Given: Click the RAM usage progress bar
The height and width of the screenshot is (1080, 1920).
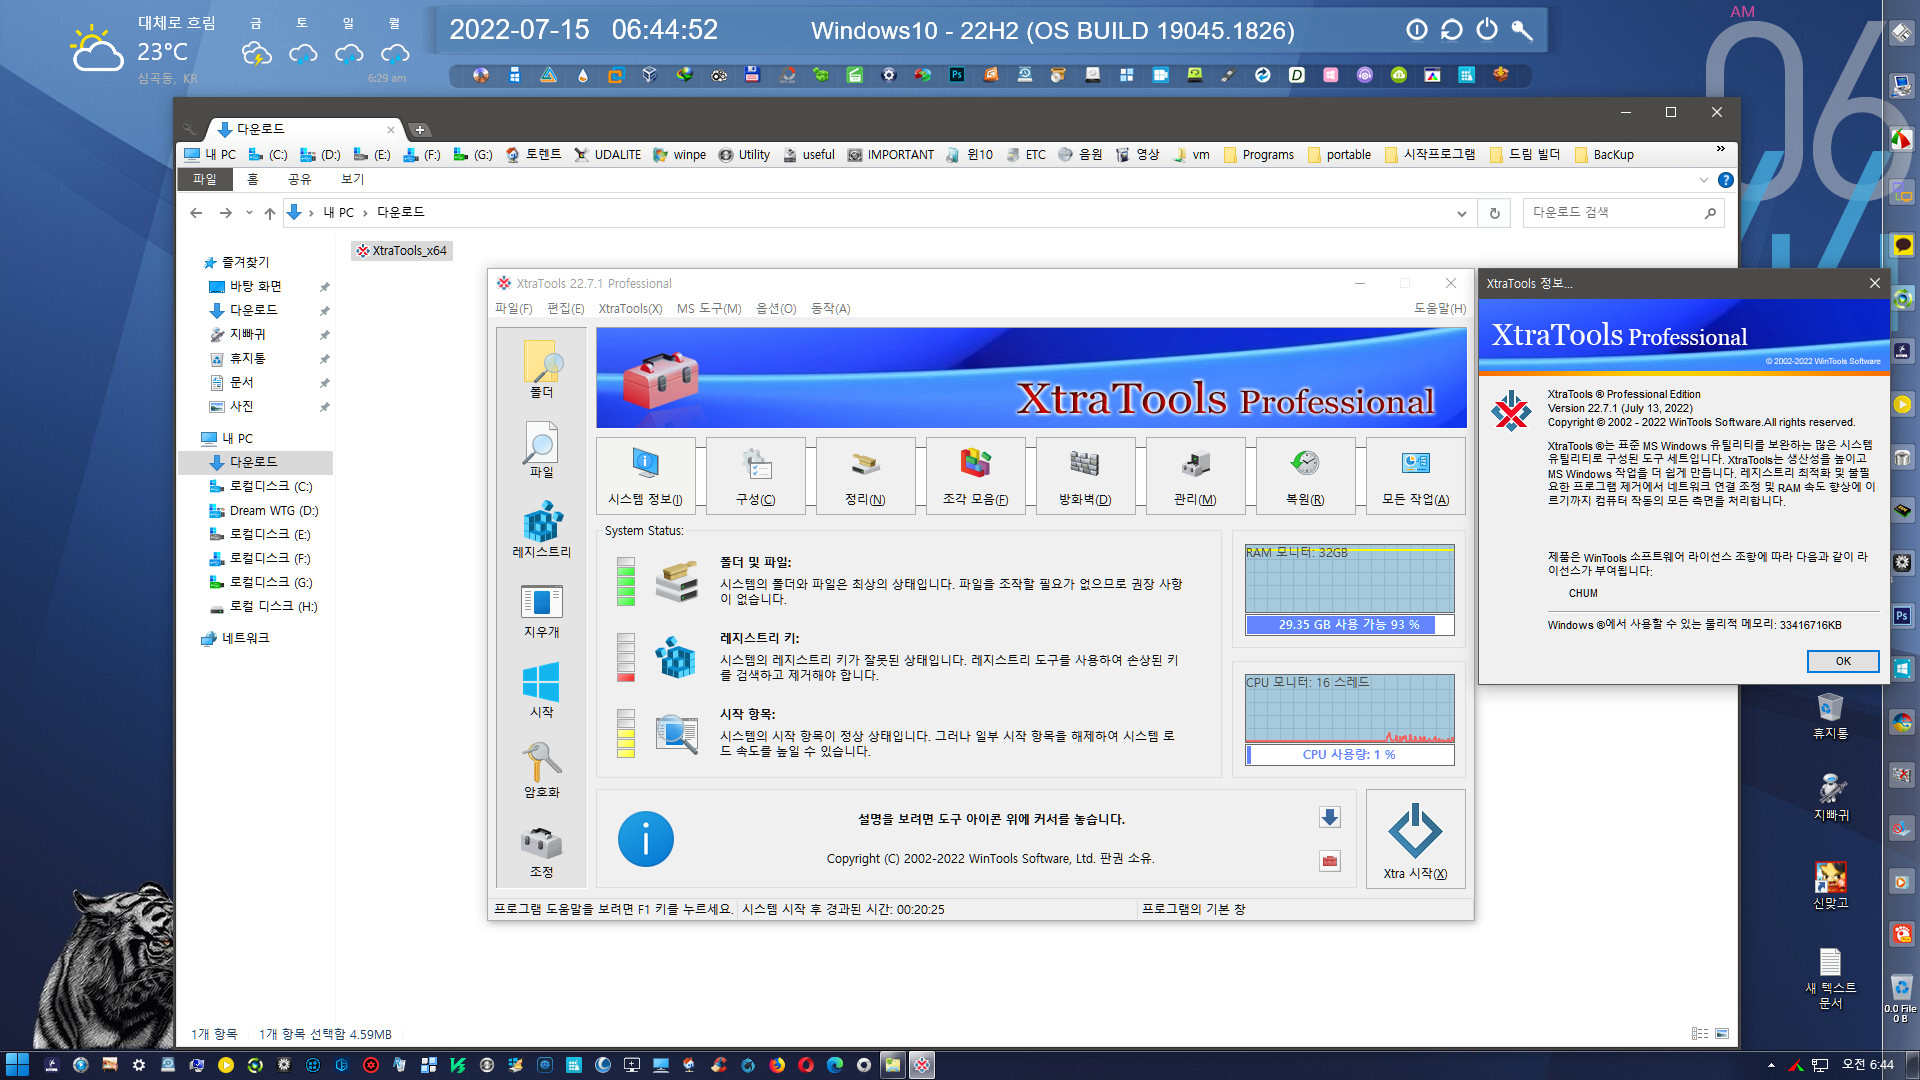Looking at the screenshot, I should tap(1349, 624).
